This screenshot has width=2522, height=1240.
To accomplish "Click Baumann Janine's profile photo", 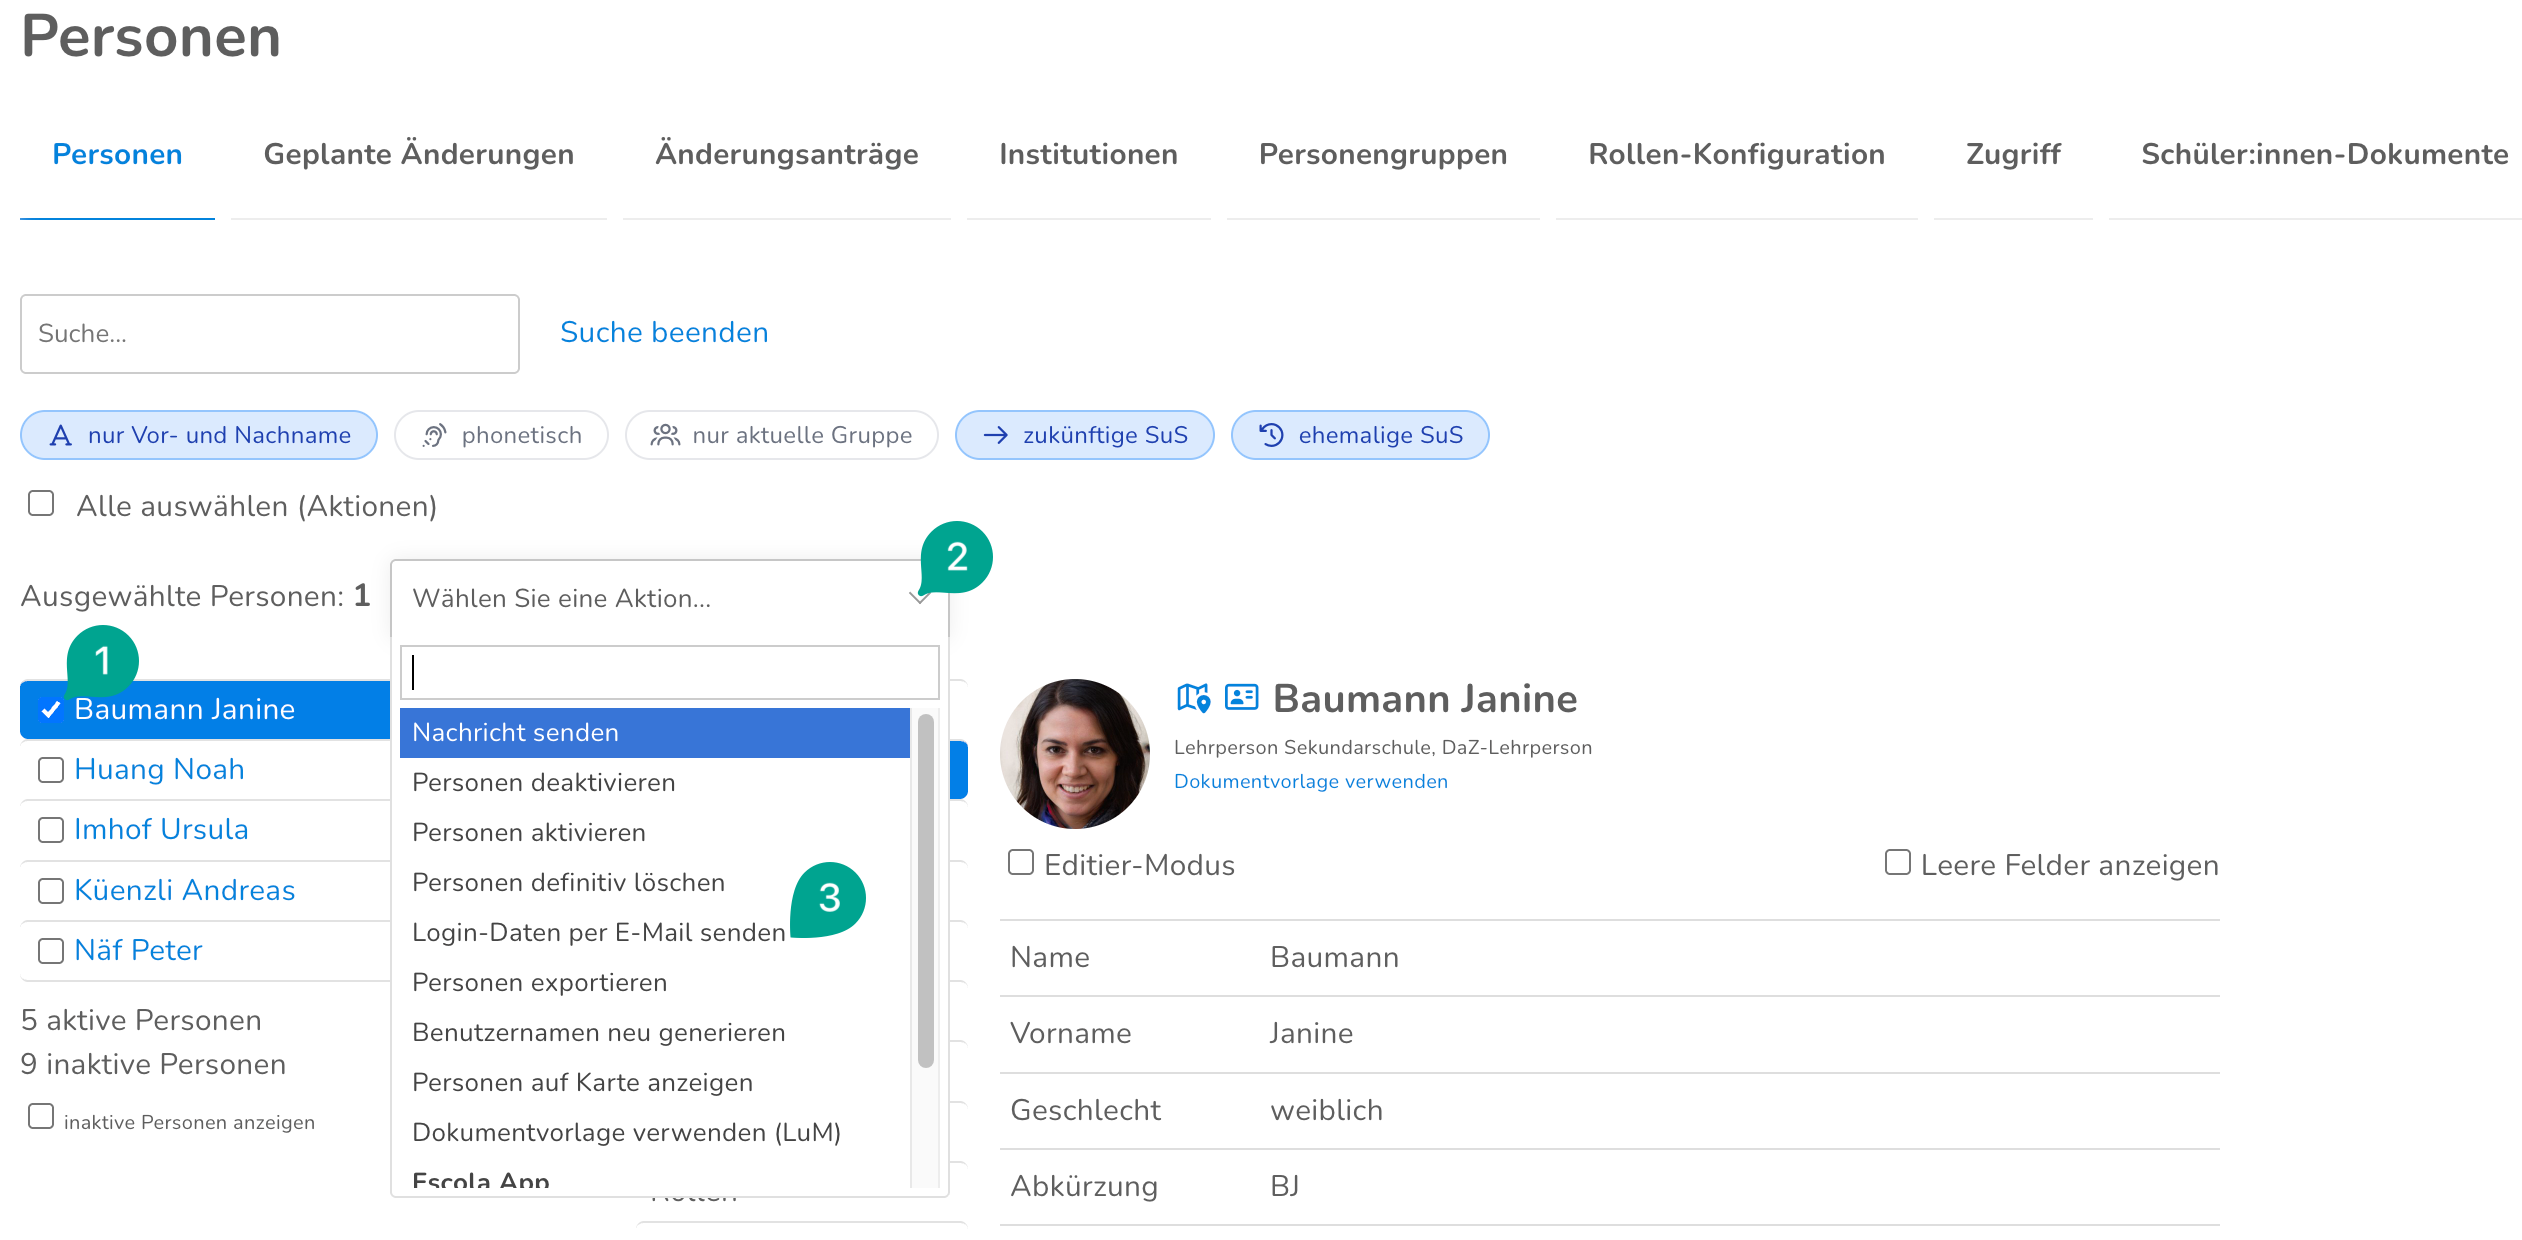I will 1075,754.
